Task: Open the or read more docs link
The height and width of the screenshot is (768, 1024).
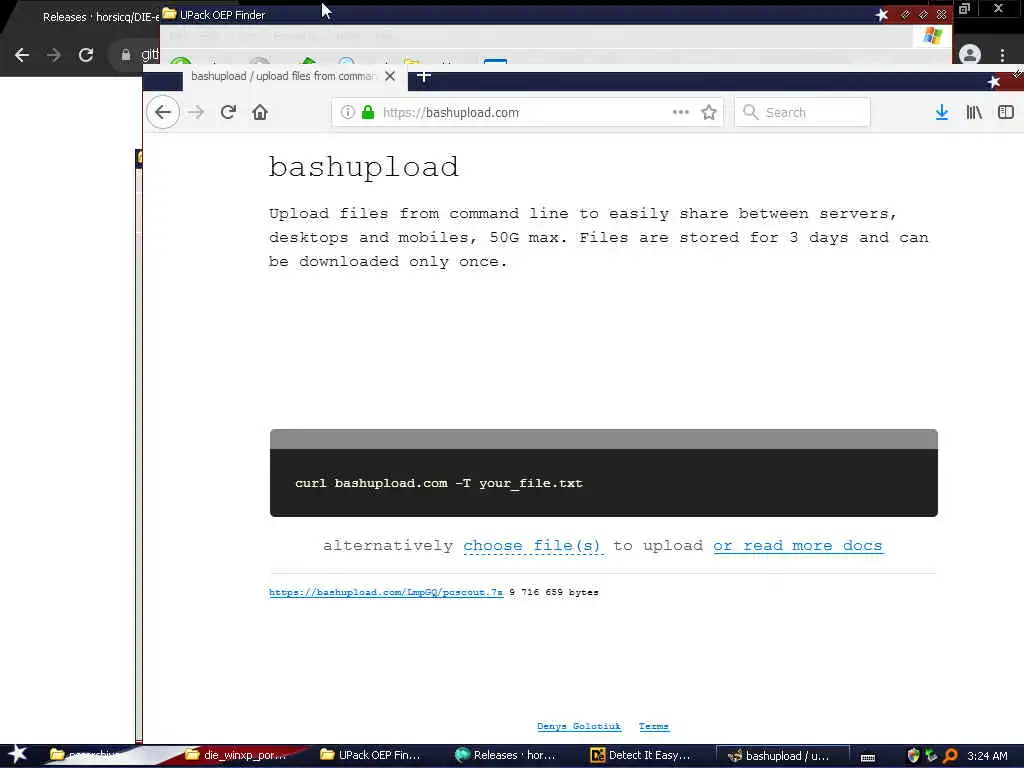Action: (797, 545)
